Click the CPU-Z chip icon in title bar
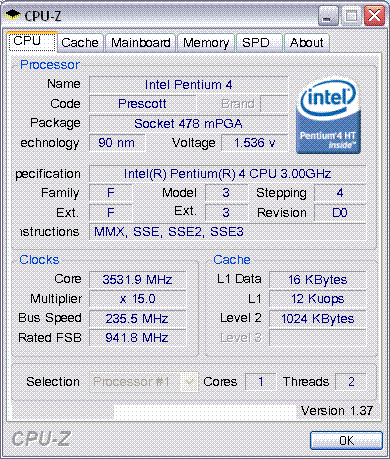The image size is (390, 459). point(13,14)
